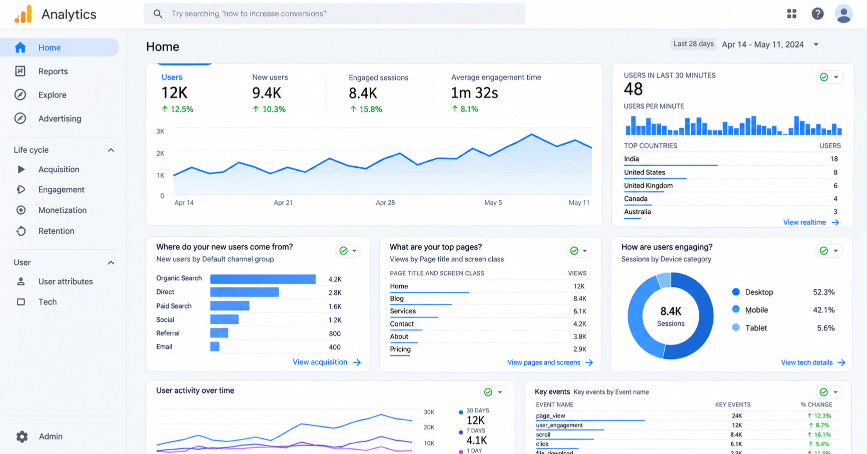Open the user account avatar

click(x=843, y=14)
